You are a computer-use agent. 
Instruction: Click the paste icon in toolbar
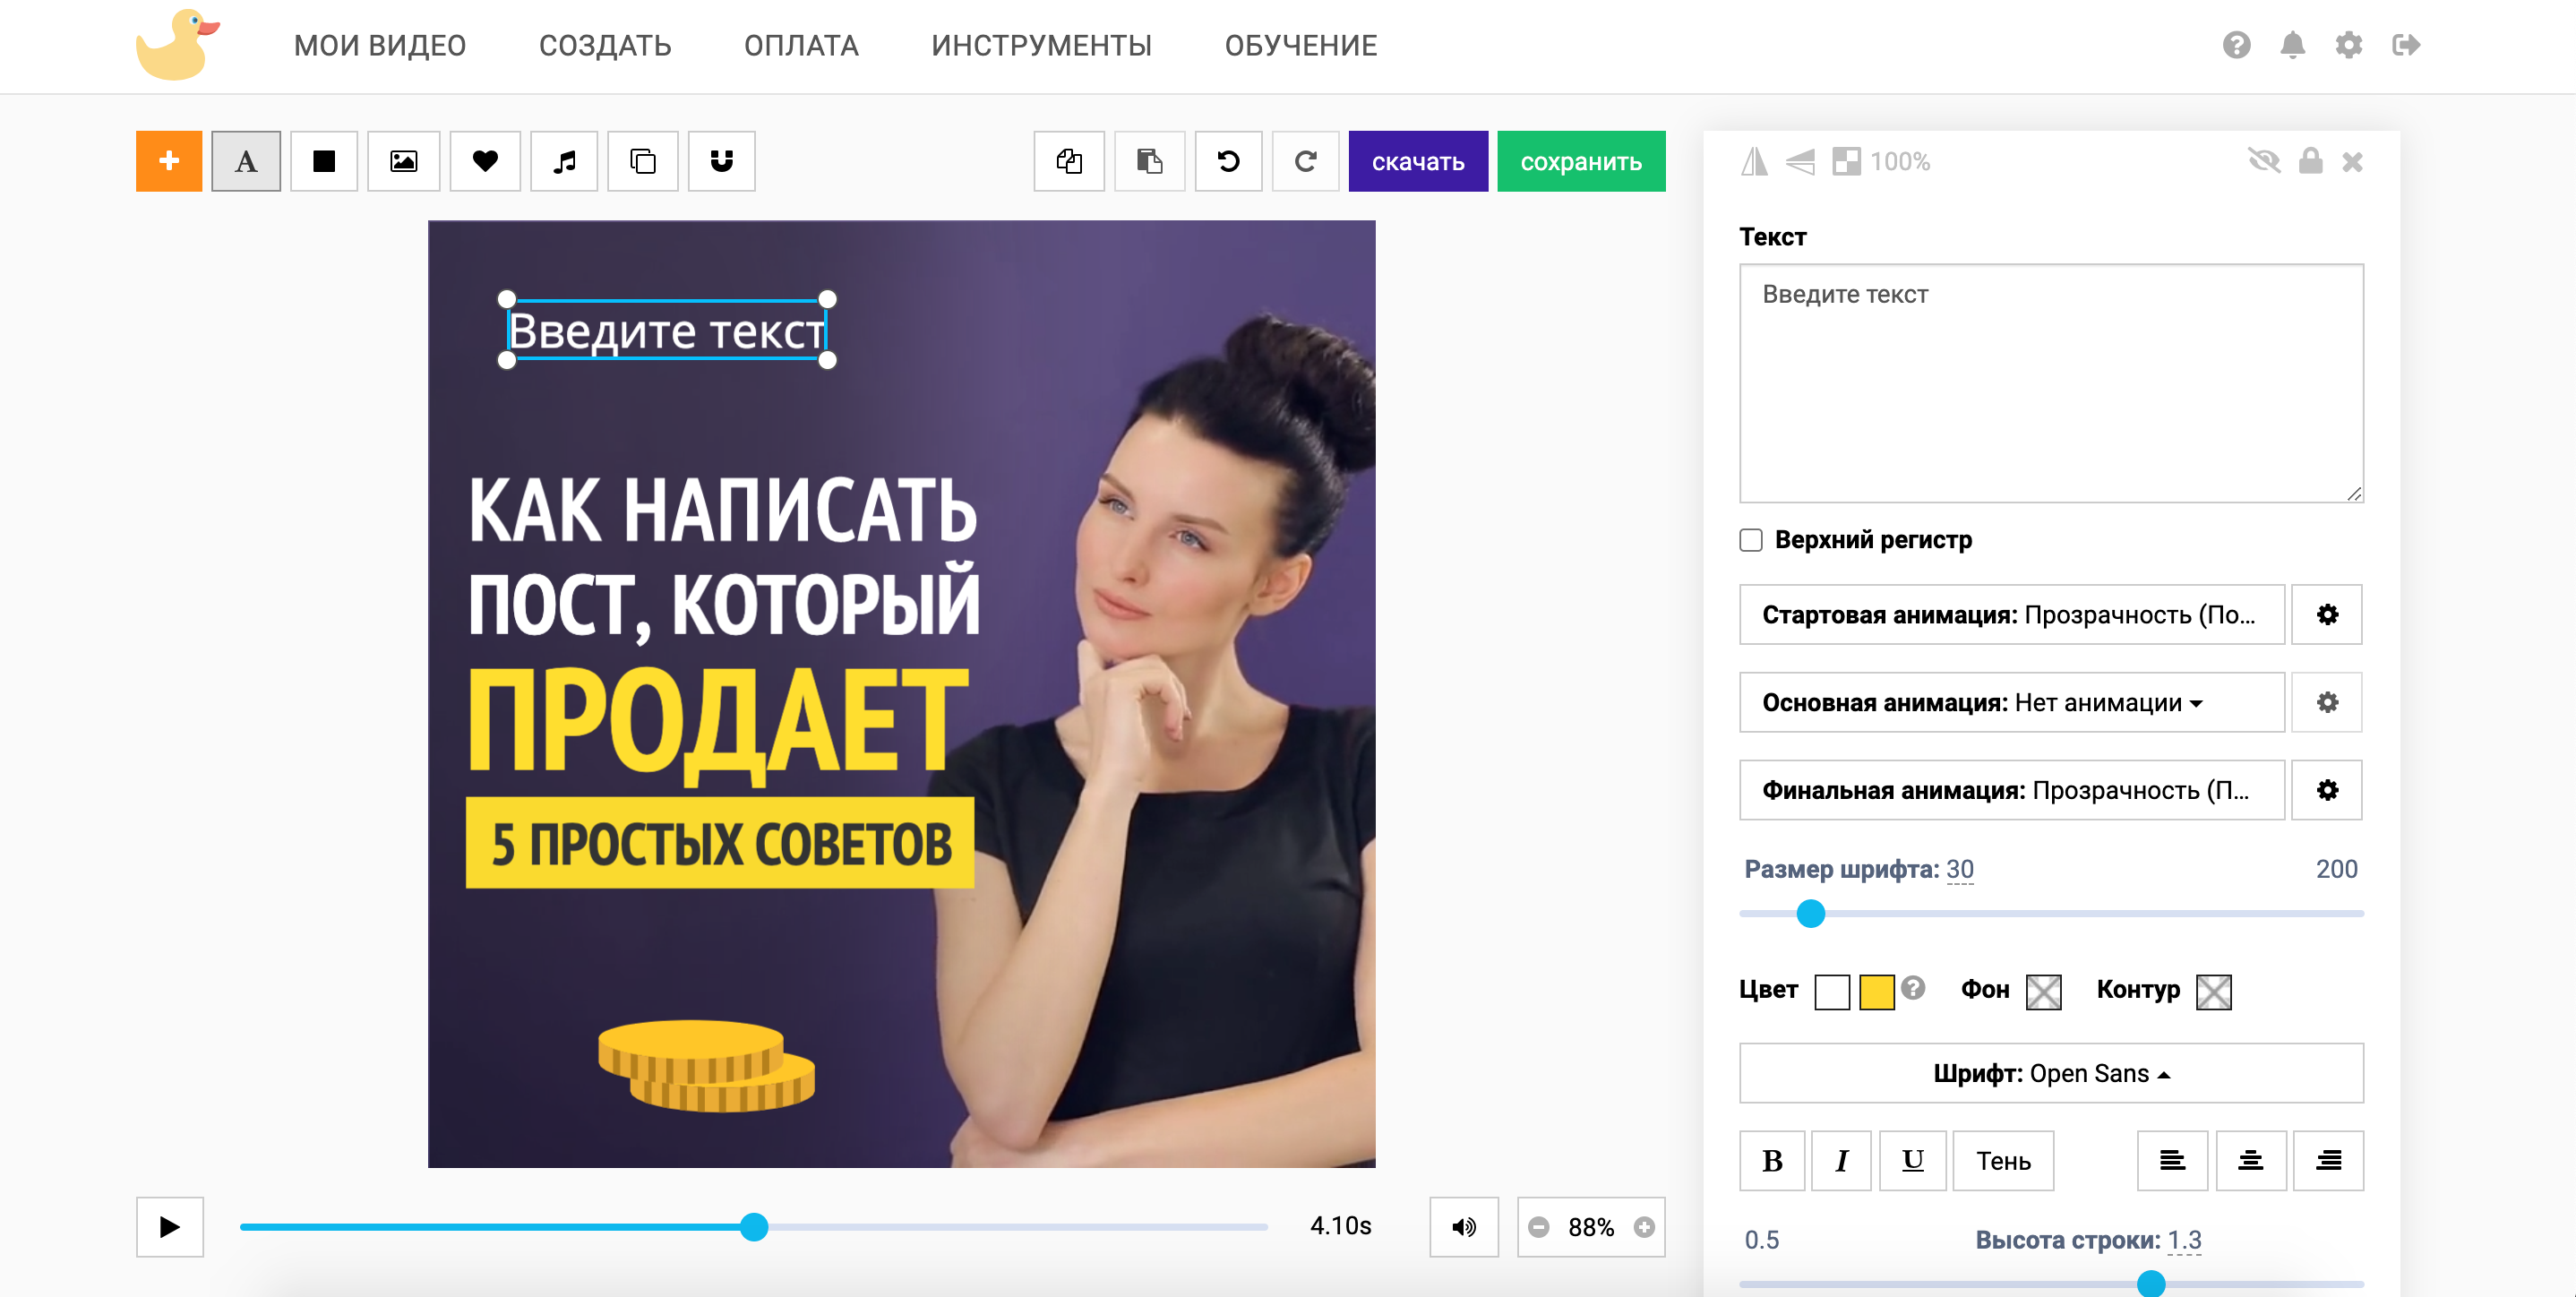pos(1150,161)
